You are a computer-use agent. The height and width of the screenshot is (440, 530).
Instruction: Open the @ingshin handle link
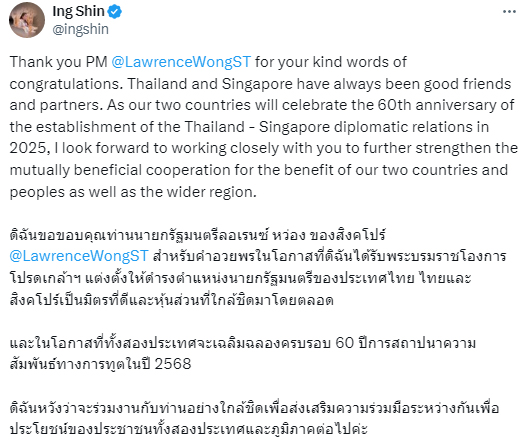click(x=80, y=29)
